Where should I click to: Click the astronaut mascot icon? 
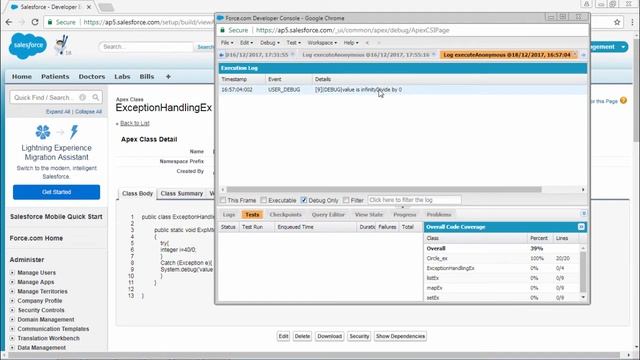(x=62, y=45)
